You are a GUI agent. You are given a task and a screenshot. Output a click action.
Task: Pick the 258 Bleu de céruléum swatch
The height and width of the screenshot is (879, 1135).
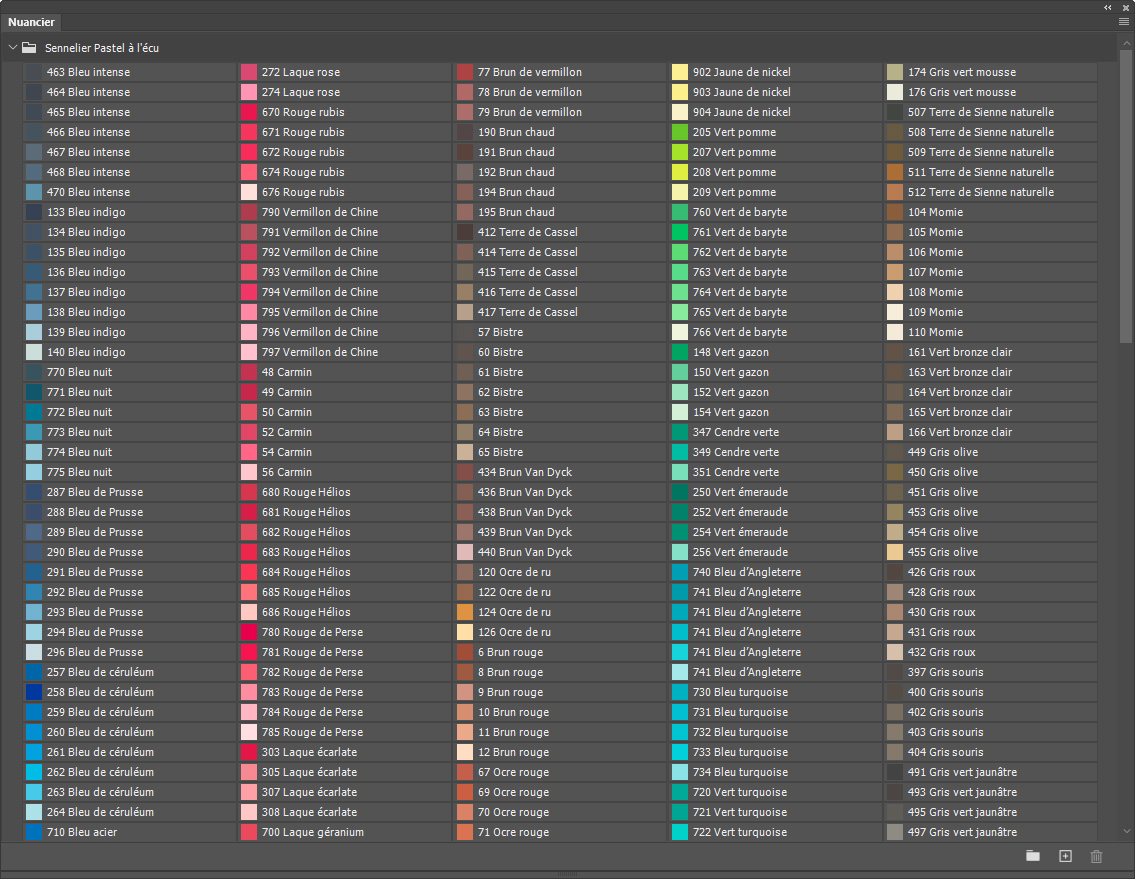pos(129,692)
